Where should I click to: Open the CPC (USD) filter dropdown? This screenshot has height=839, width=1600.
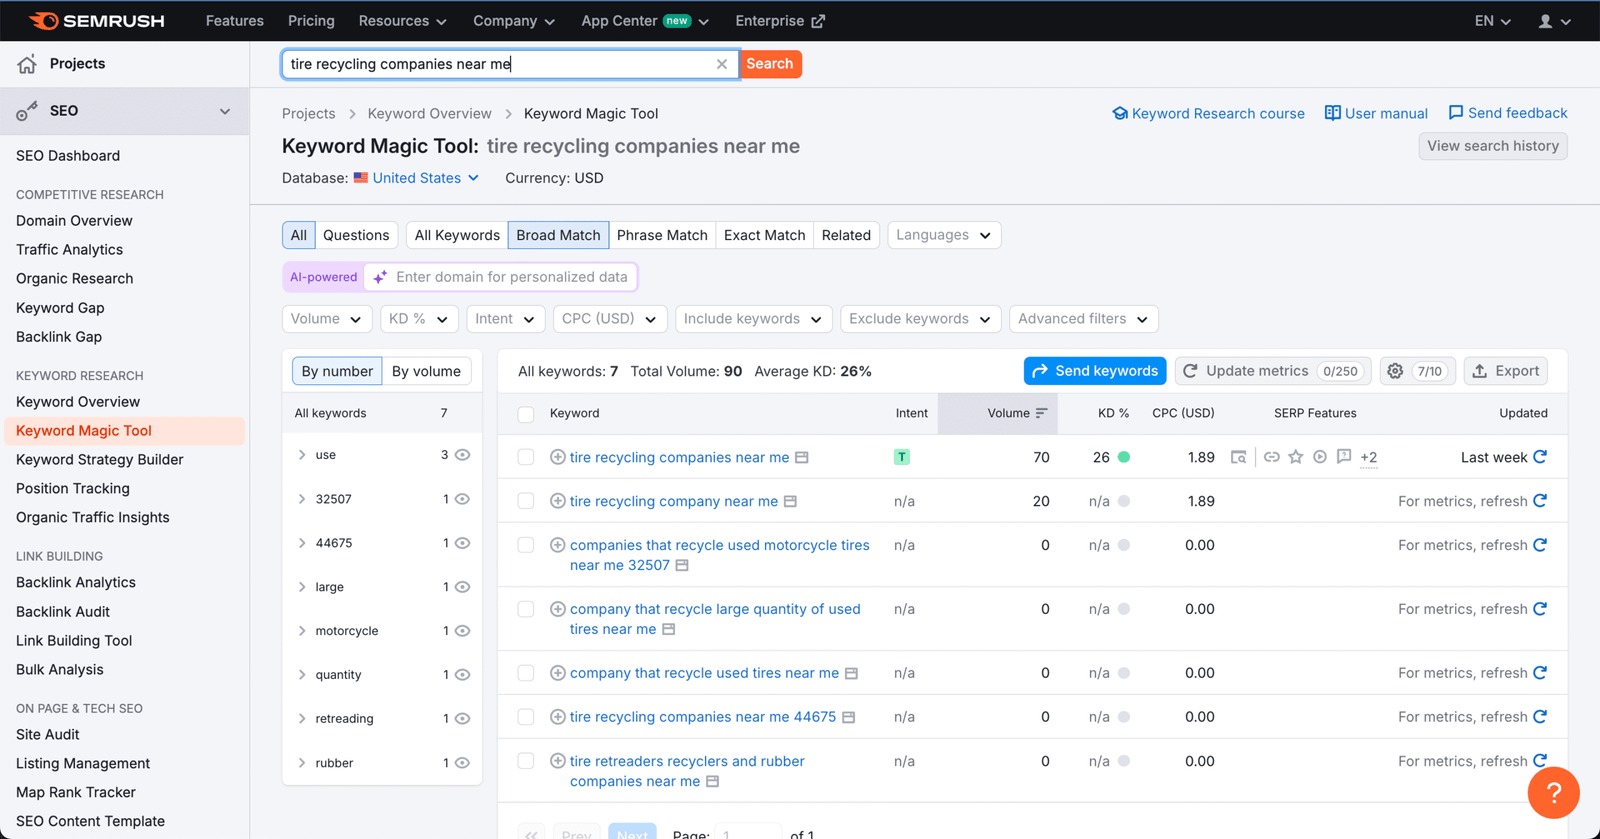pyautogui.click(x=610, y=319)
